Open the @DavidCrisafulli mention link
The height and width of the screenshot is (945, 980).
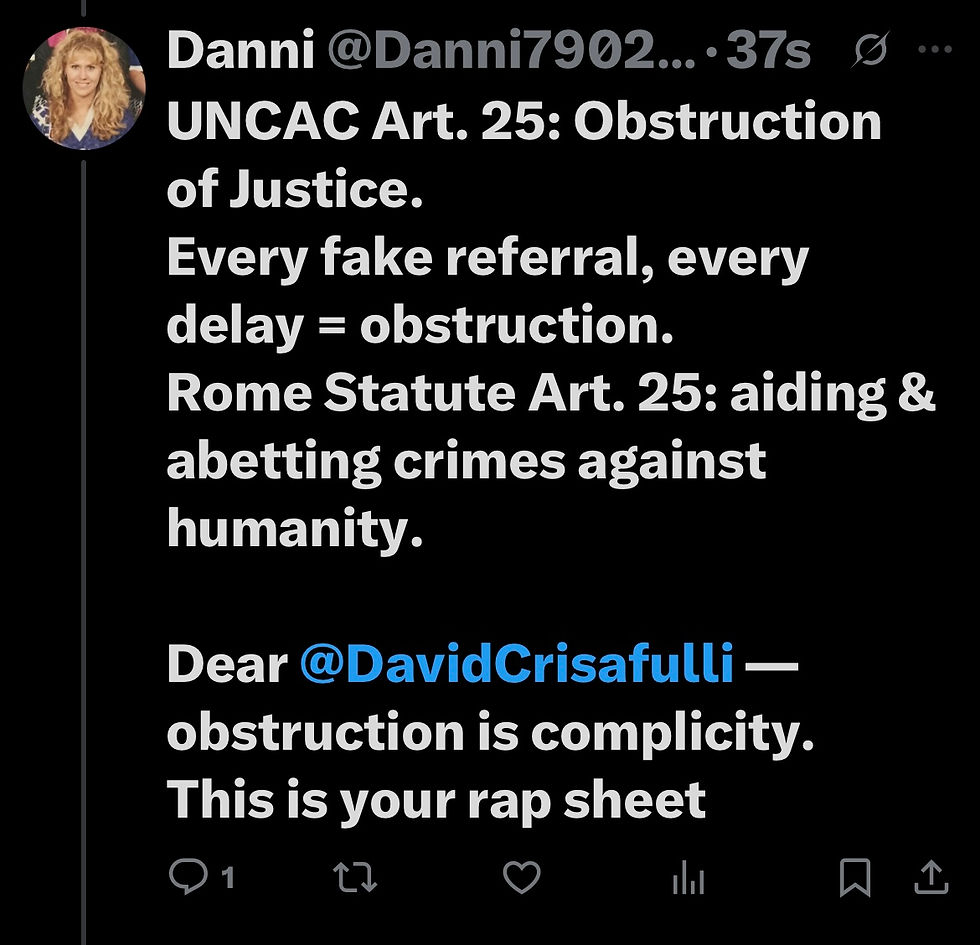[x=517, y=665]
